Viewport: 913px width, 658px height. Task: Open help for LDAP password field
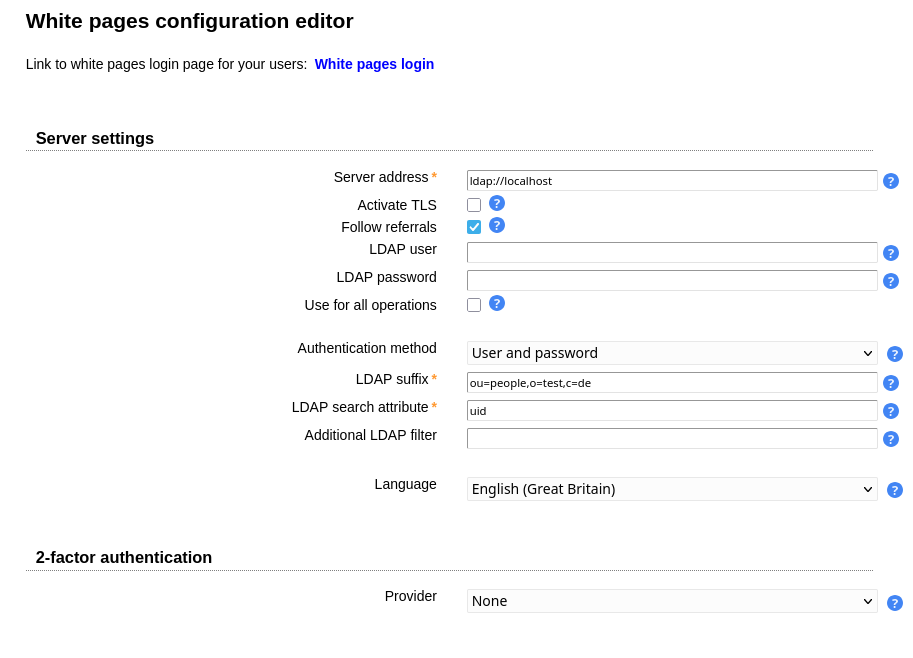pos(890,281)
